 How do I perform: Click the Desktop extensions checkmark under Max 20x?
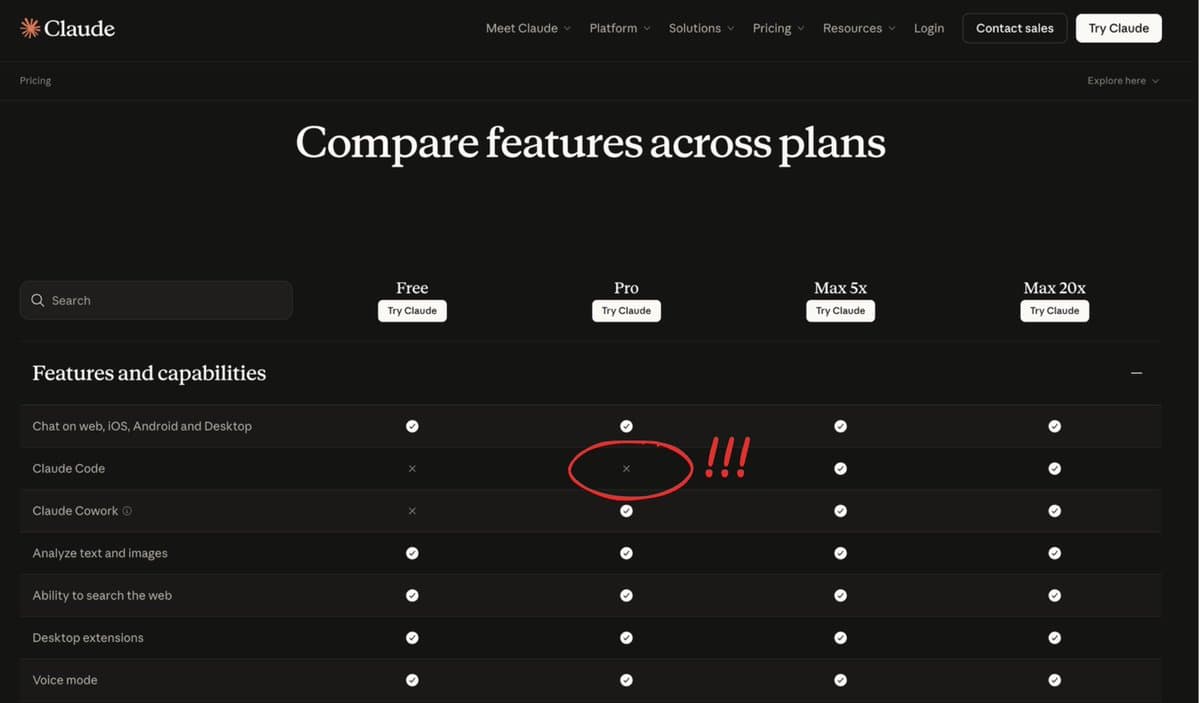[x=1054, y=637]
